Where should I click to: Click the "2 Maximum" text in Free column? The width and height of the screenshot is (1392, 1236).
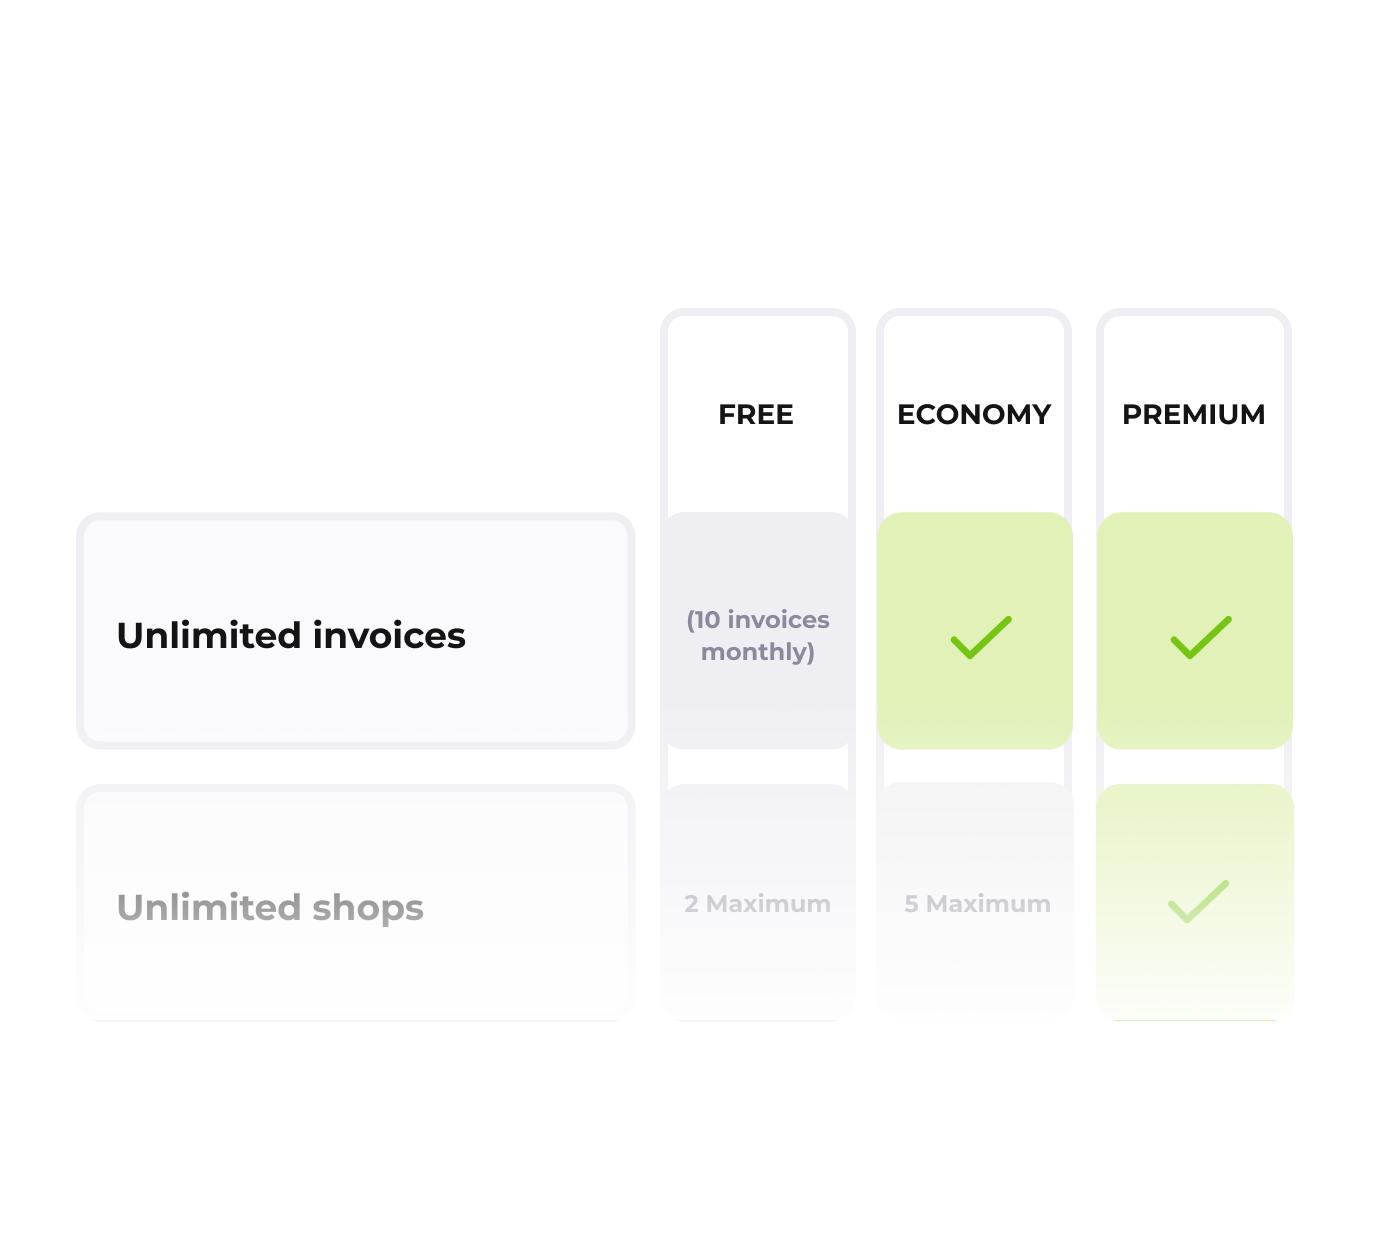[758, 904]
